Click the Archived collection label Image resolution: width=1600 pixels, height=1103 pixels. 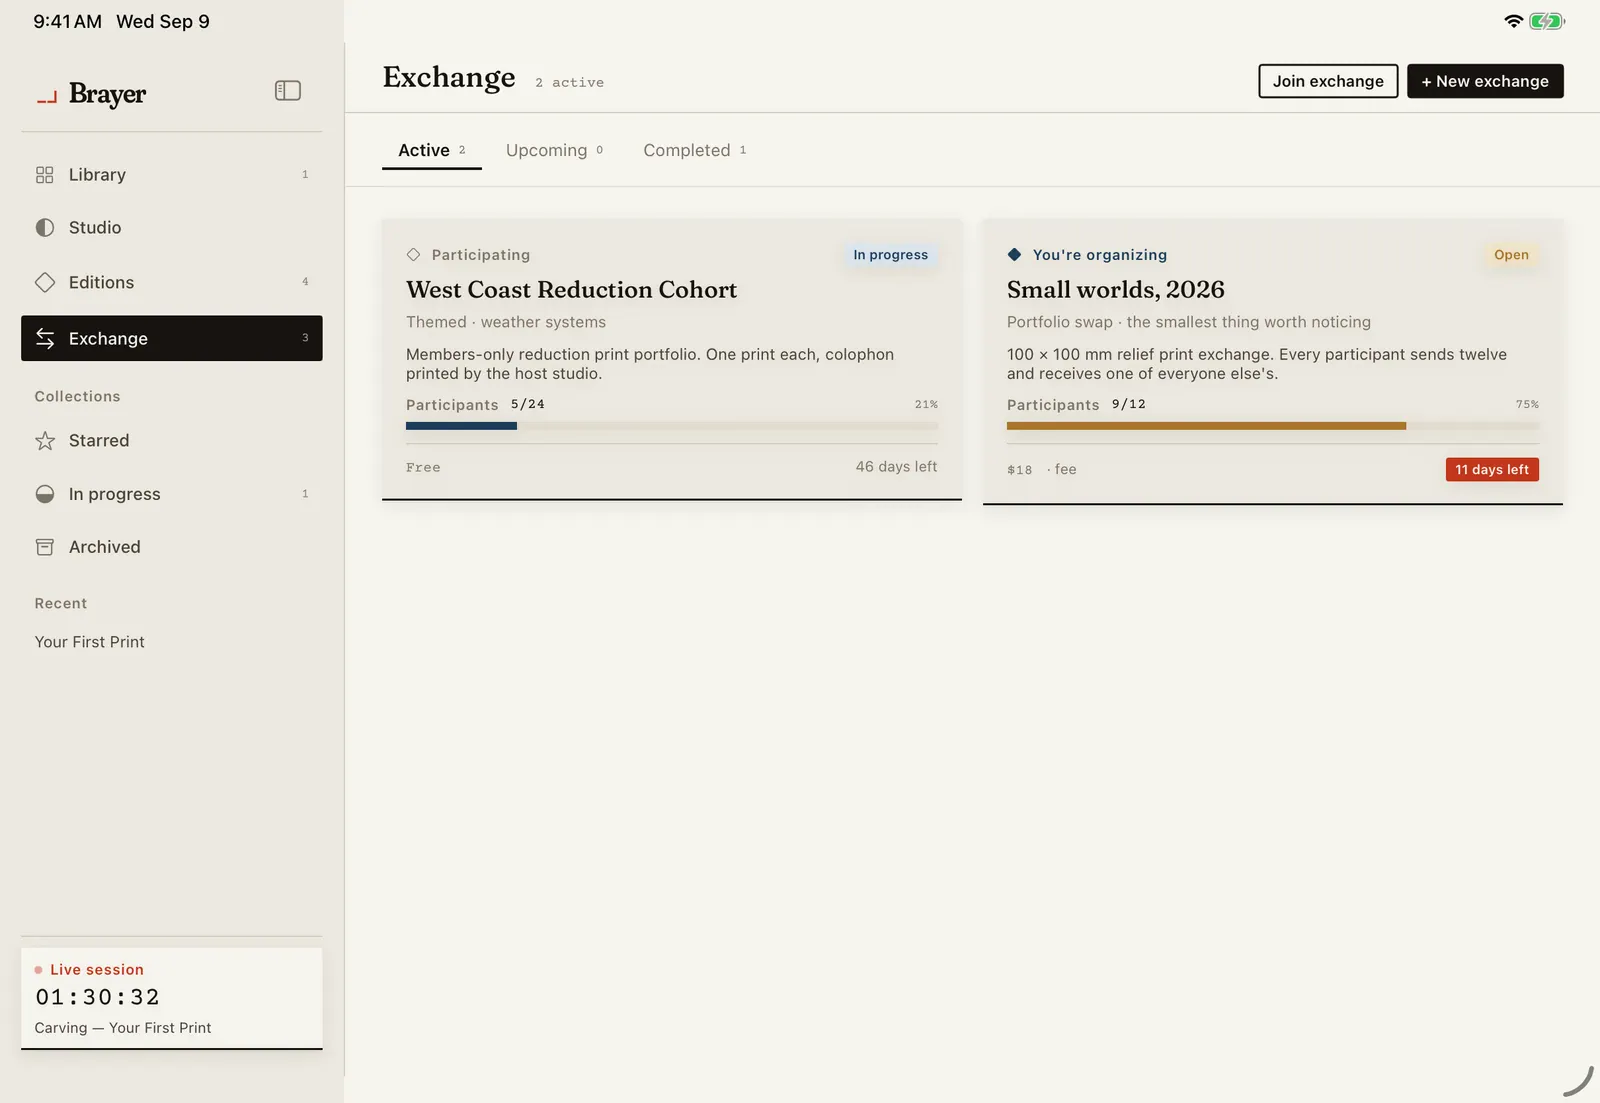click(105, 547)
